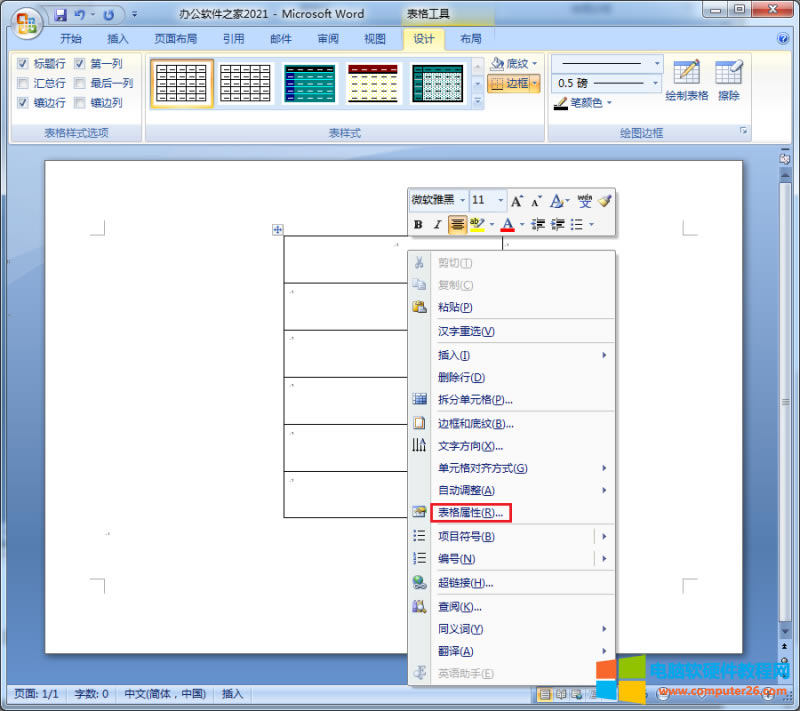
Task: Click the Format Painter brush icon
Action: pos(605,200)
